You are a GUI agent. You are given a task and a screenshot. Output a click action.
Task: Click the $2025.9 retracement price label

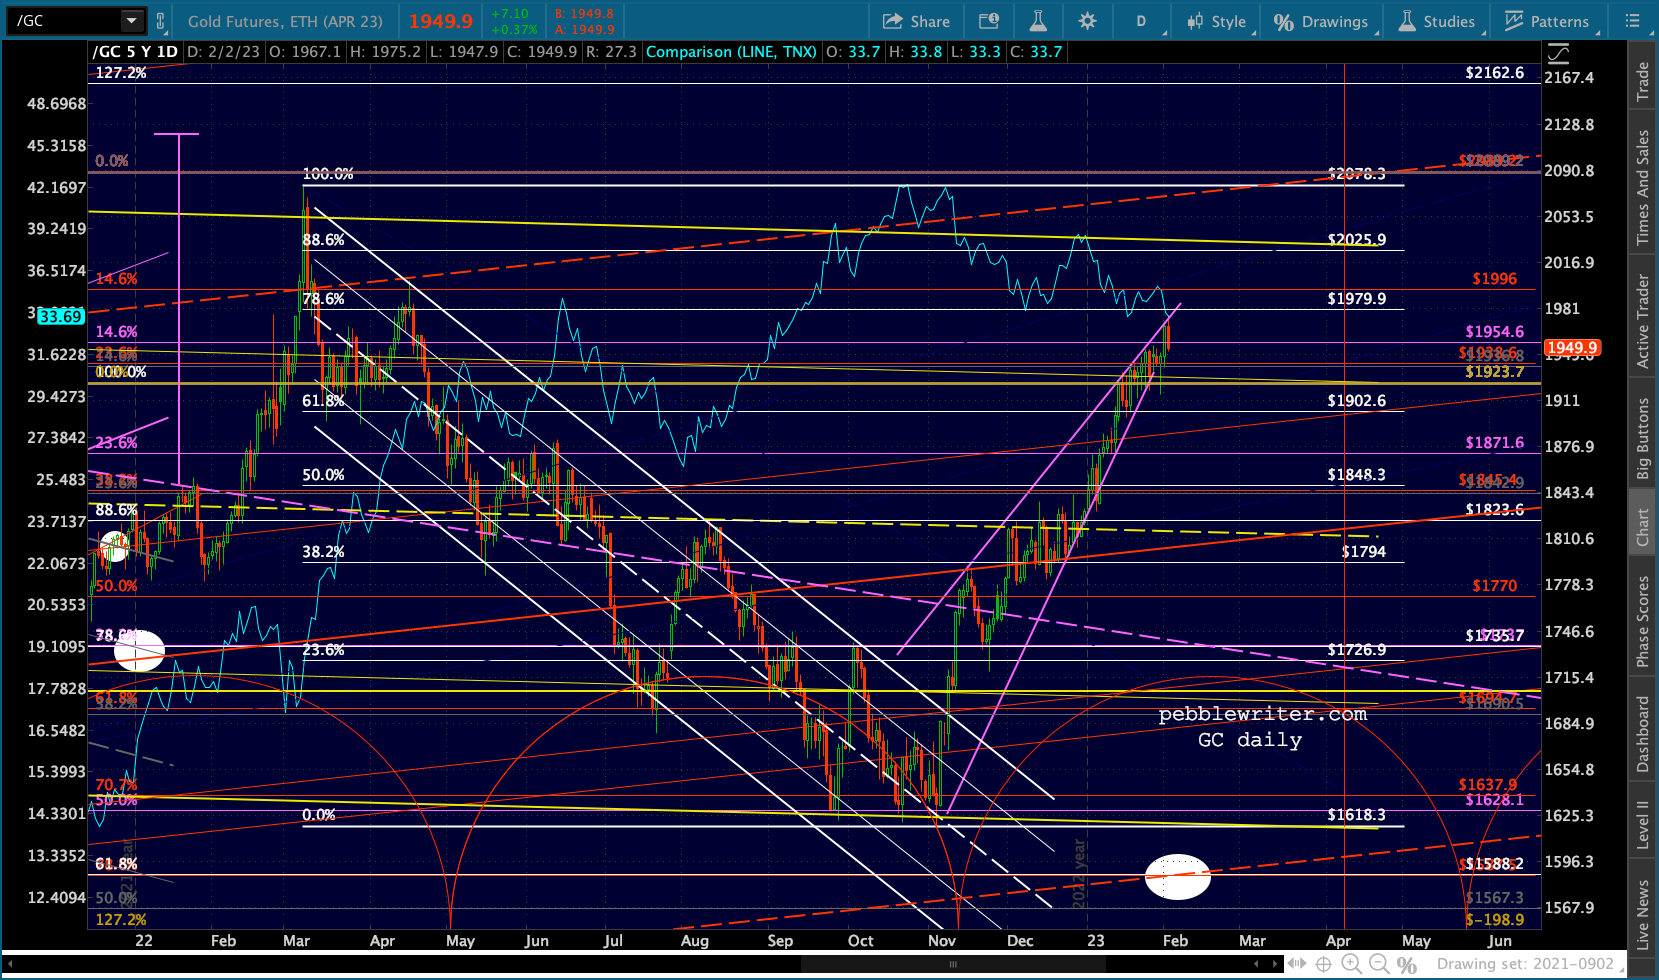[1357, 239]
